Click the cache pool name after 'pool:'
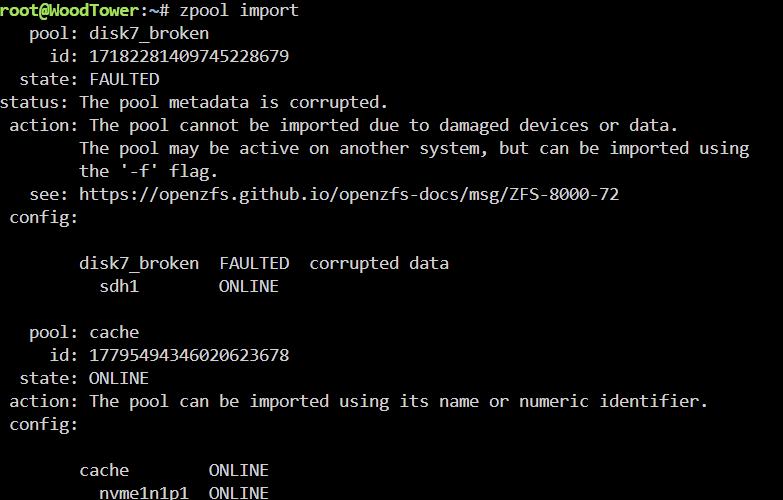Screen dimensions: 783x500 114,332
